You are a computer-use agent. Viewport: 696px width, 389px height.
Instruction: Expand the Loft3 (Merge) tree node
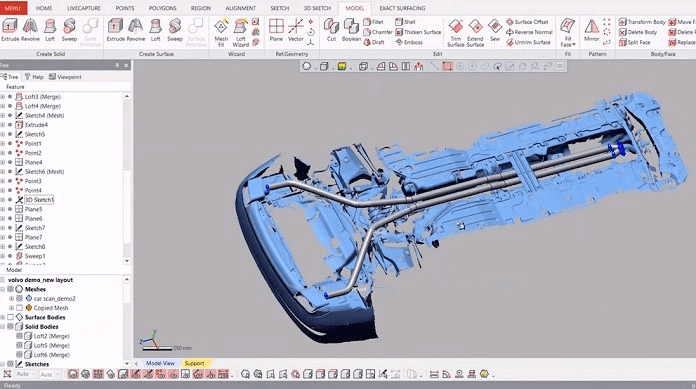tap(3, 96)
